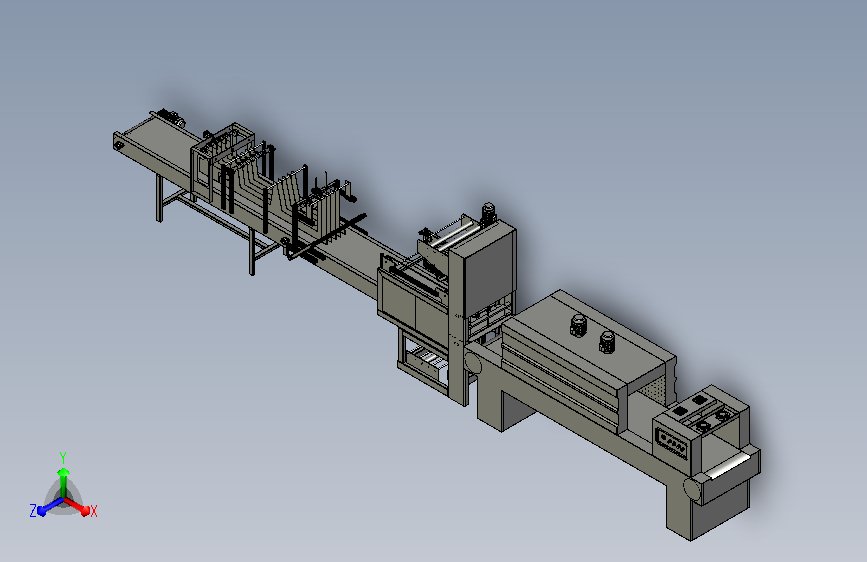Click the red X axis of the orientation triad

(77, 506)
